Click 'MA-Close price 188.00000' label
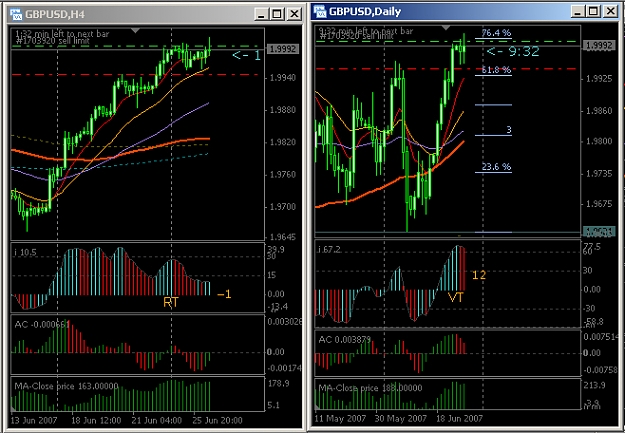The width and height of the screenshot is (625, 433). tap(370, 388)
